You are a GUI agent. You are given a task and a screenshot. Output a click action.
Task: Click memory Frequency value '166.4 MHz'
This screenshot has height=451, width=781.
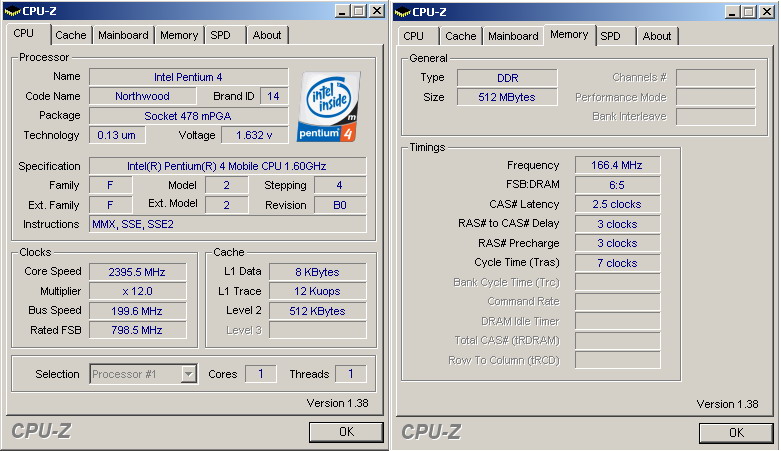click(617, 165)
